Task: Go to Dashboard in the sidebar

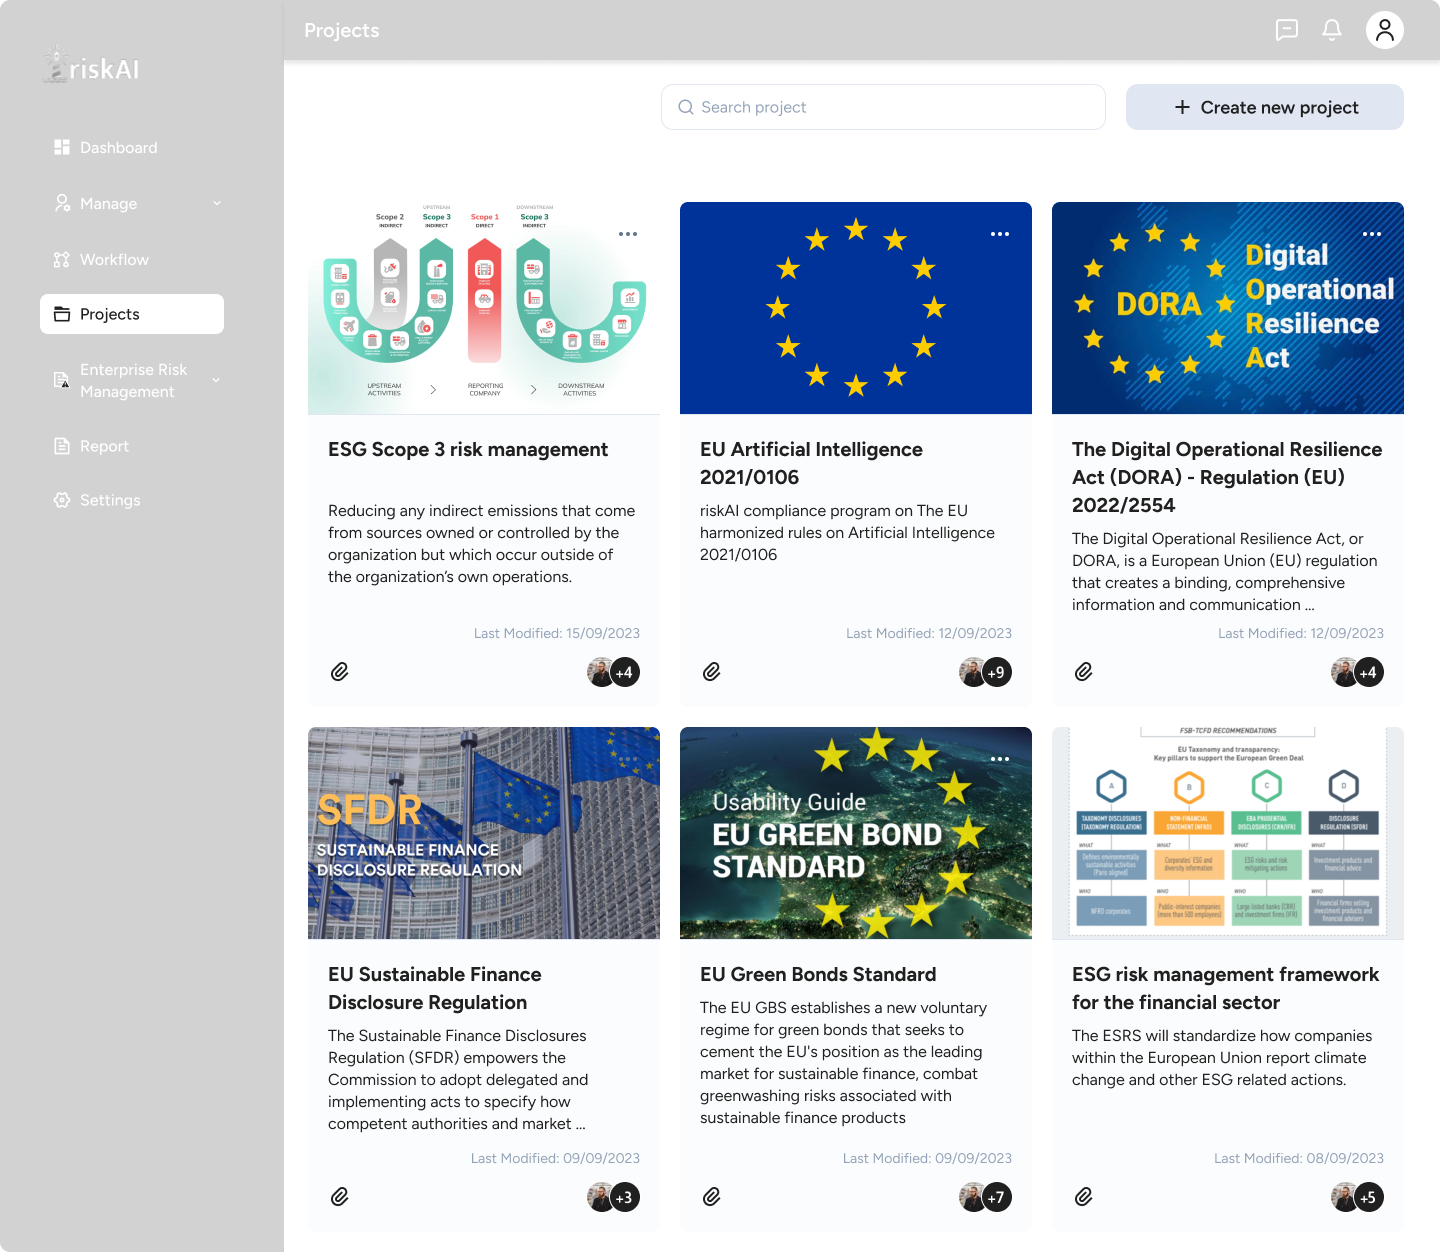Action: pos(118,147)
